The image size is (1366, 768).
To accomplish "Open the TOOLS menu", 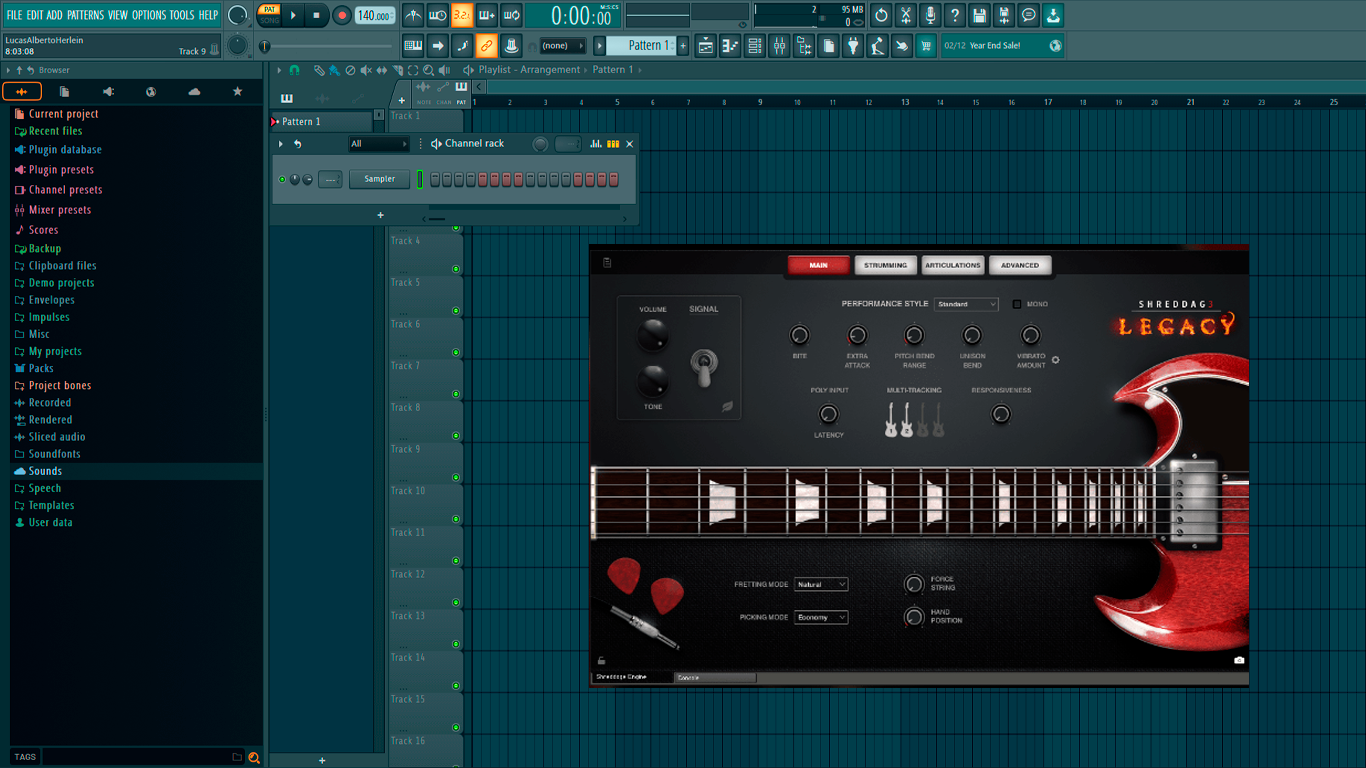I will [182, 15].
